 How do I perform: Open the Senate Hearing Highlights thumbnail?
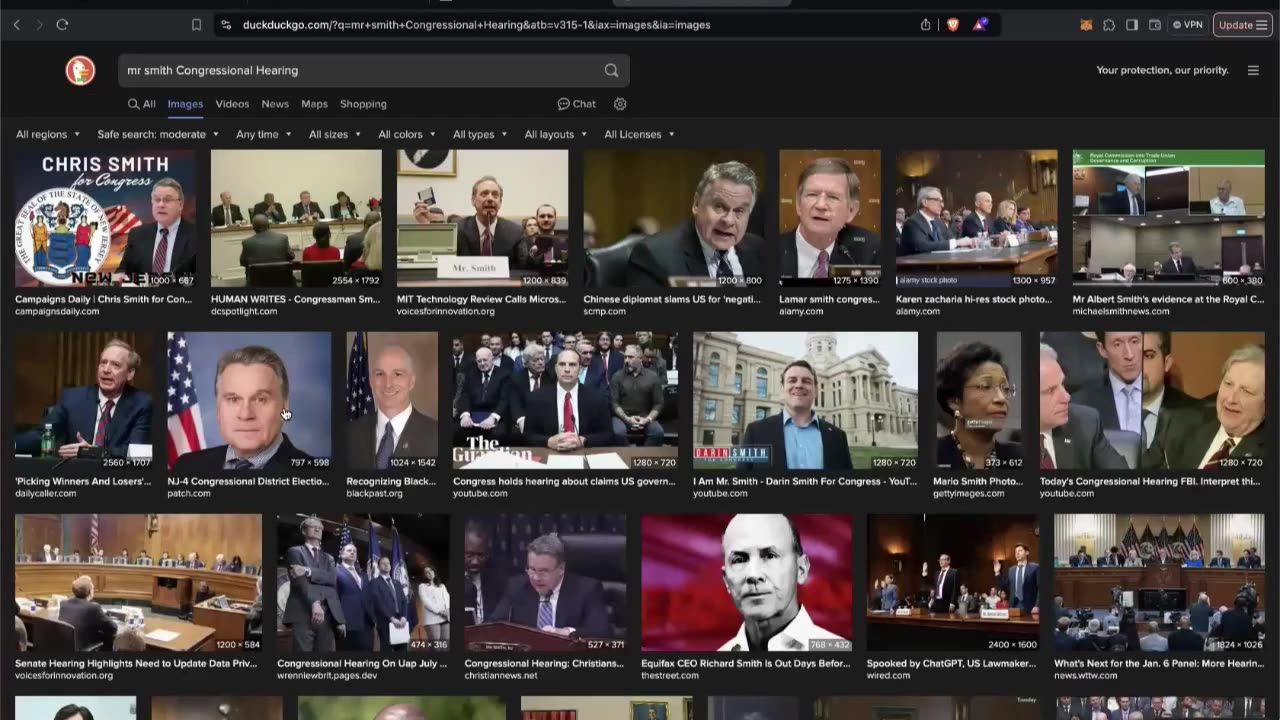click(x=138, y=583)
